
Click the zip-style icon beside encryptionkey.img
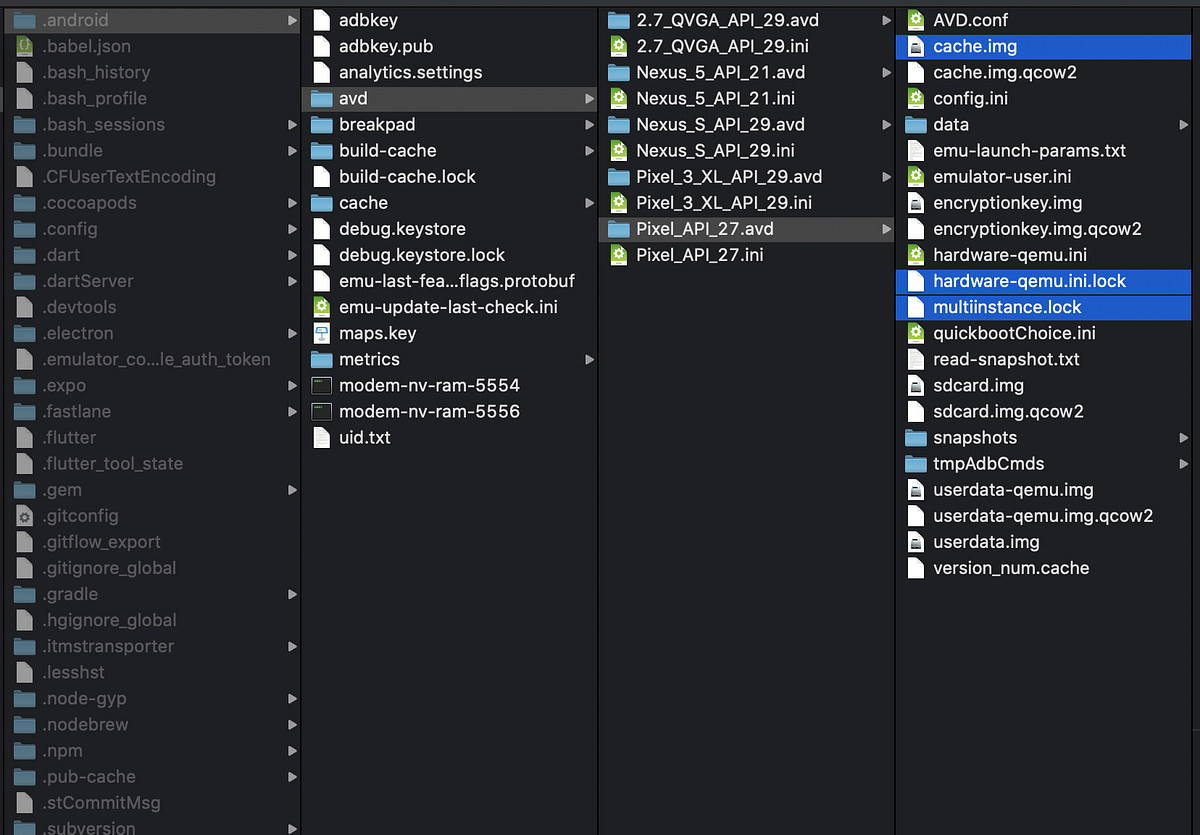point(918,202)
